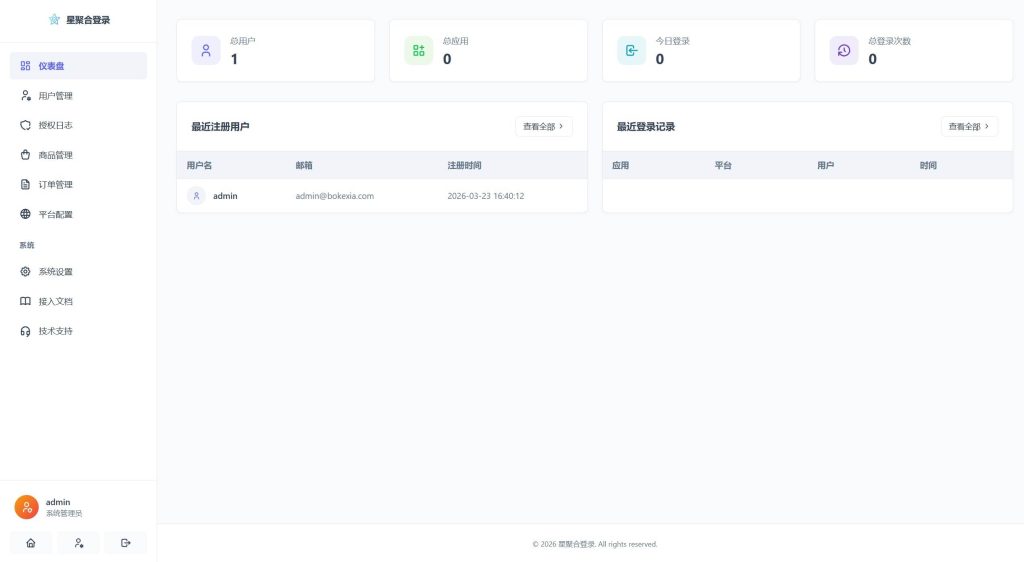This screenshot has width=1024, height=562.
Task: Click the star logo icon in the sidebar header
Action: [54, 20]
